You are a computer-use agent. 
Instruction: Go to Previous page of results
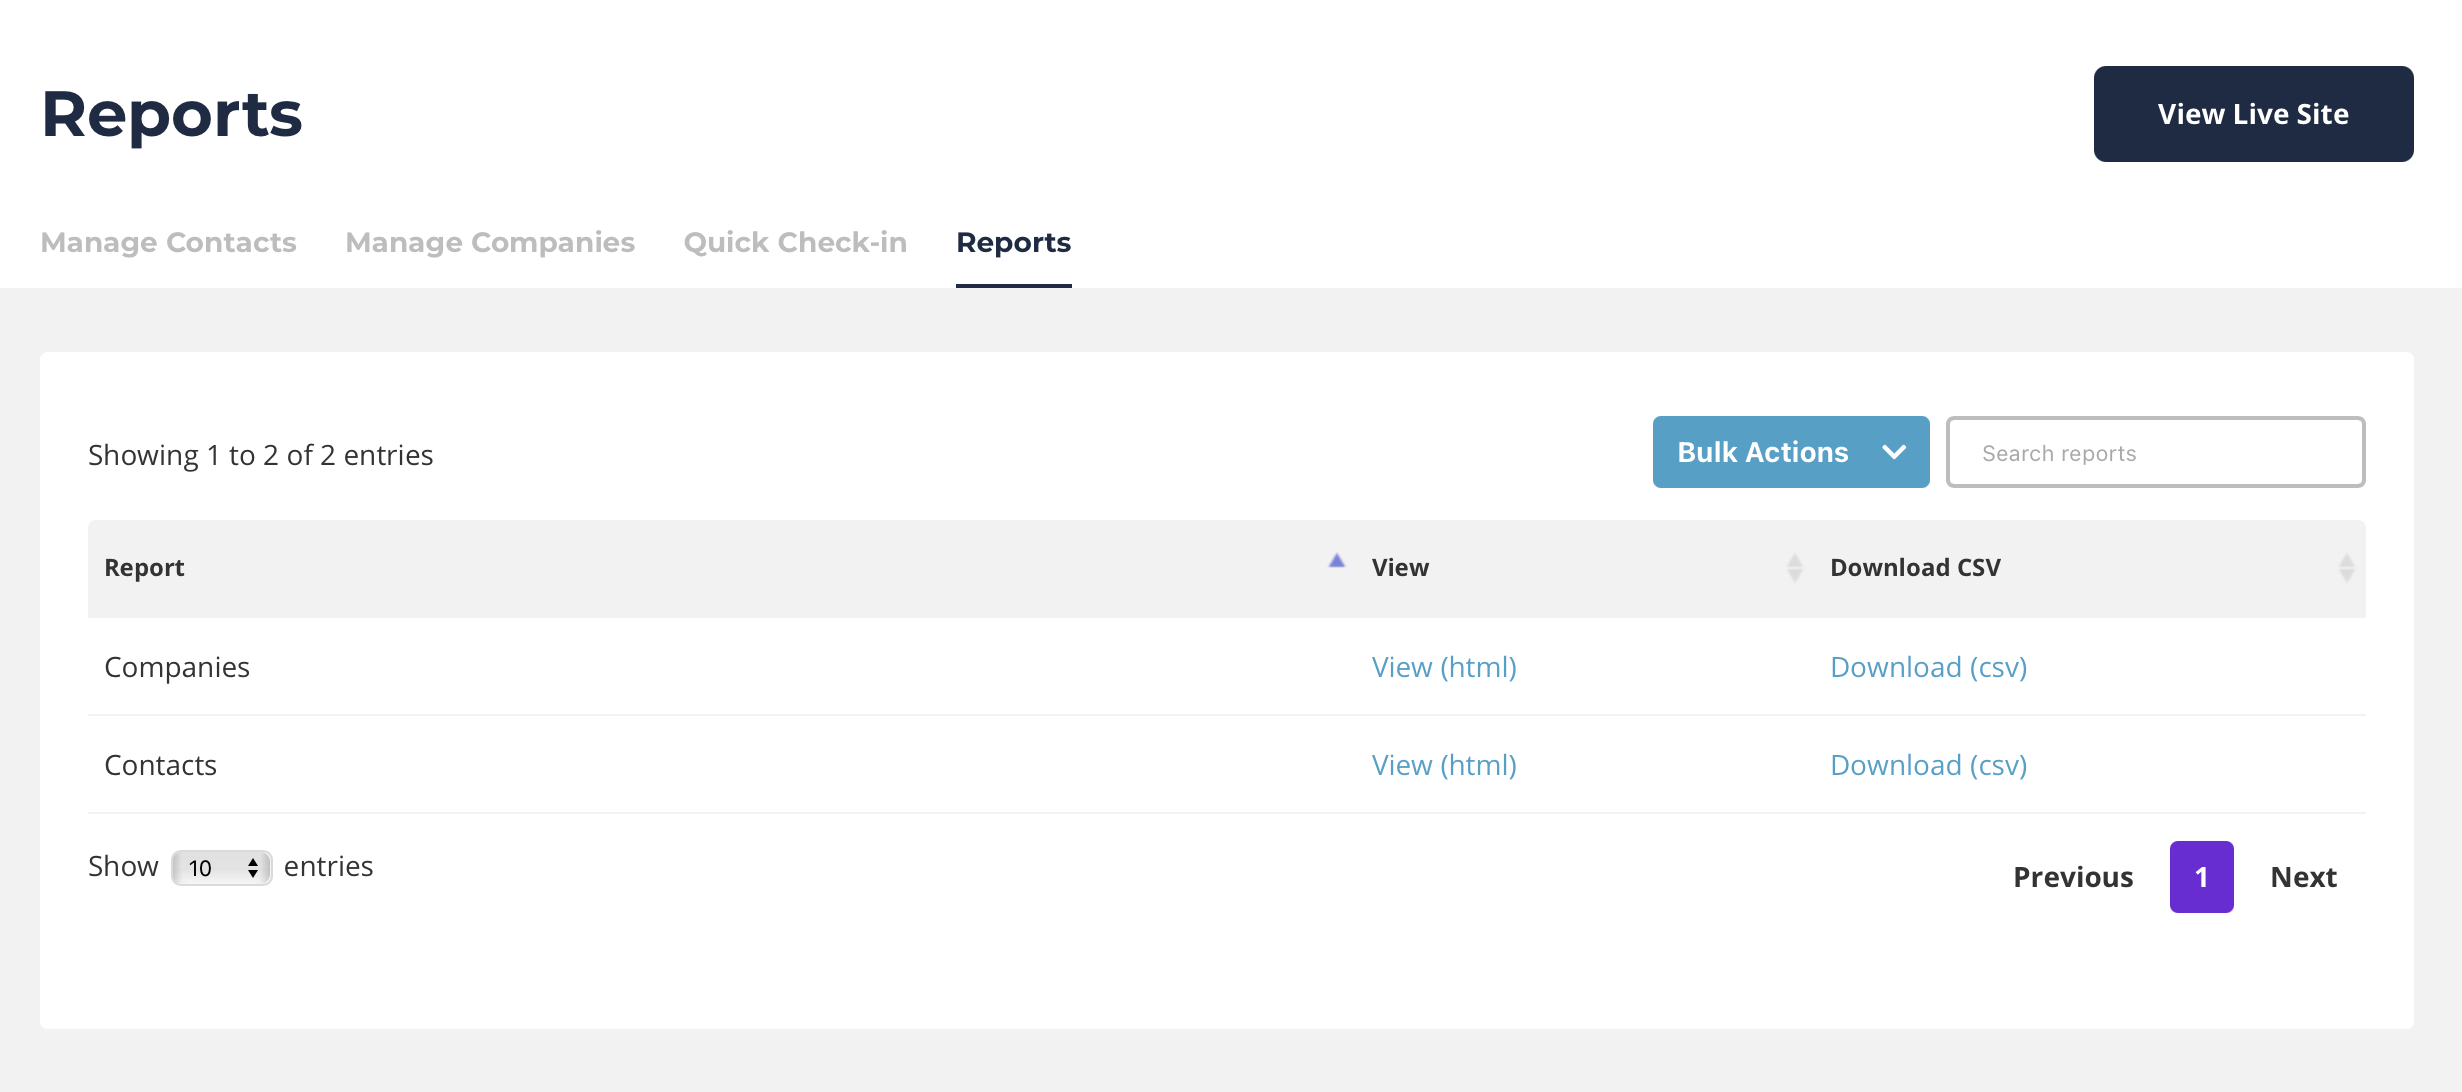tap(2073, 877)
